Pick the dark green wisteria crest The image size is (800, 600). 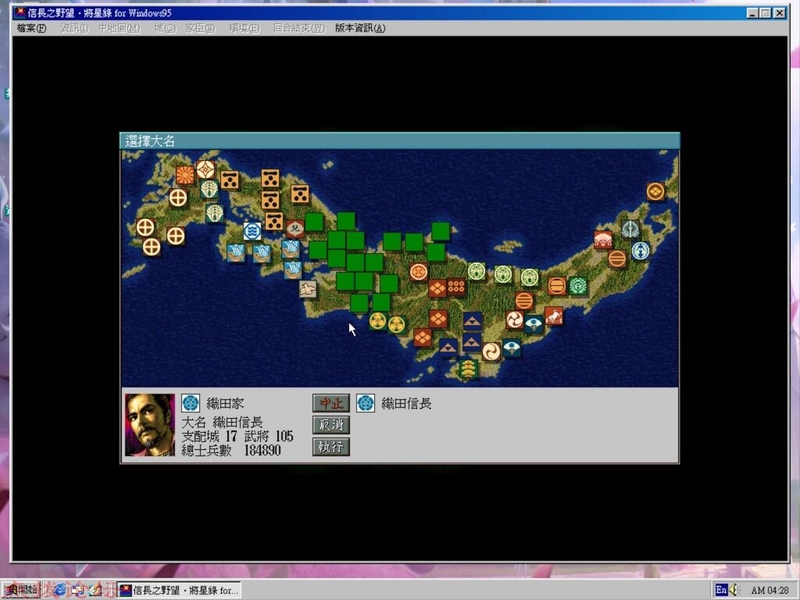tap(578, 286)
